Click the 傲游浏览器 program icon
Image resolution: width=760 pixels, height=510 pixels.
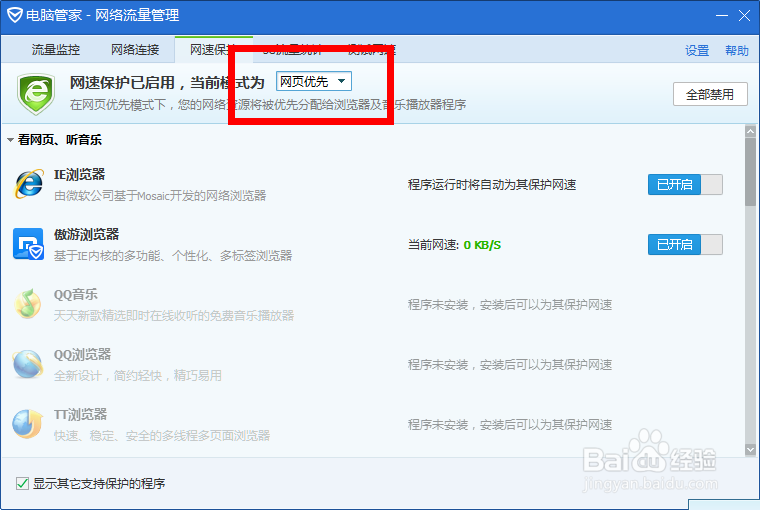[28, 244]
